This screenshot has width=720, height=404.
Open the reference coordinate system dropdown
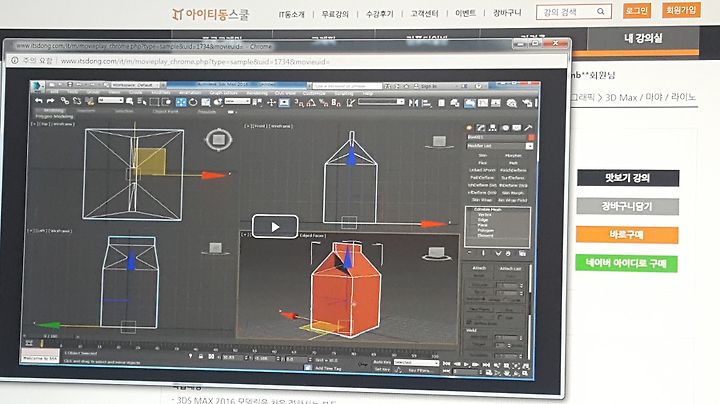coord(237,101)
